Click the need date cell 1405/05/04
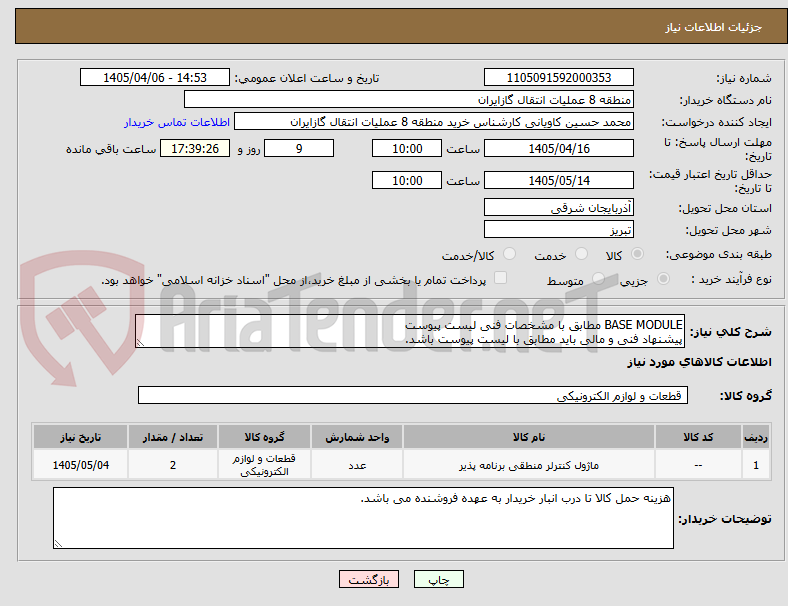Image resolution: width=788 pixels, height=606 pixels. 80,465
